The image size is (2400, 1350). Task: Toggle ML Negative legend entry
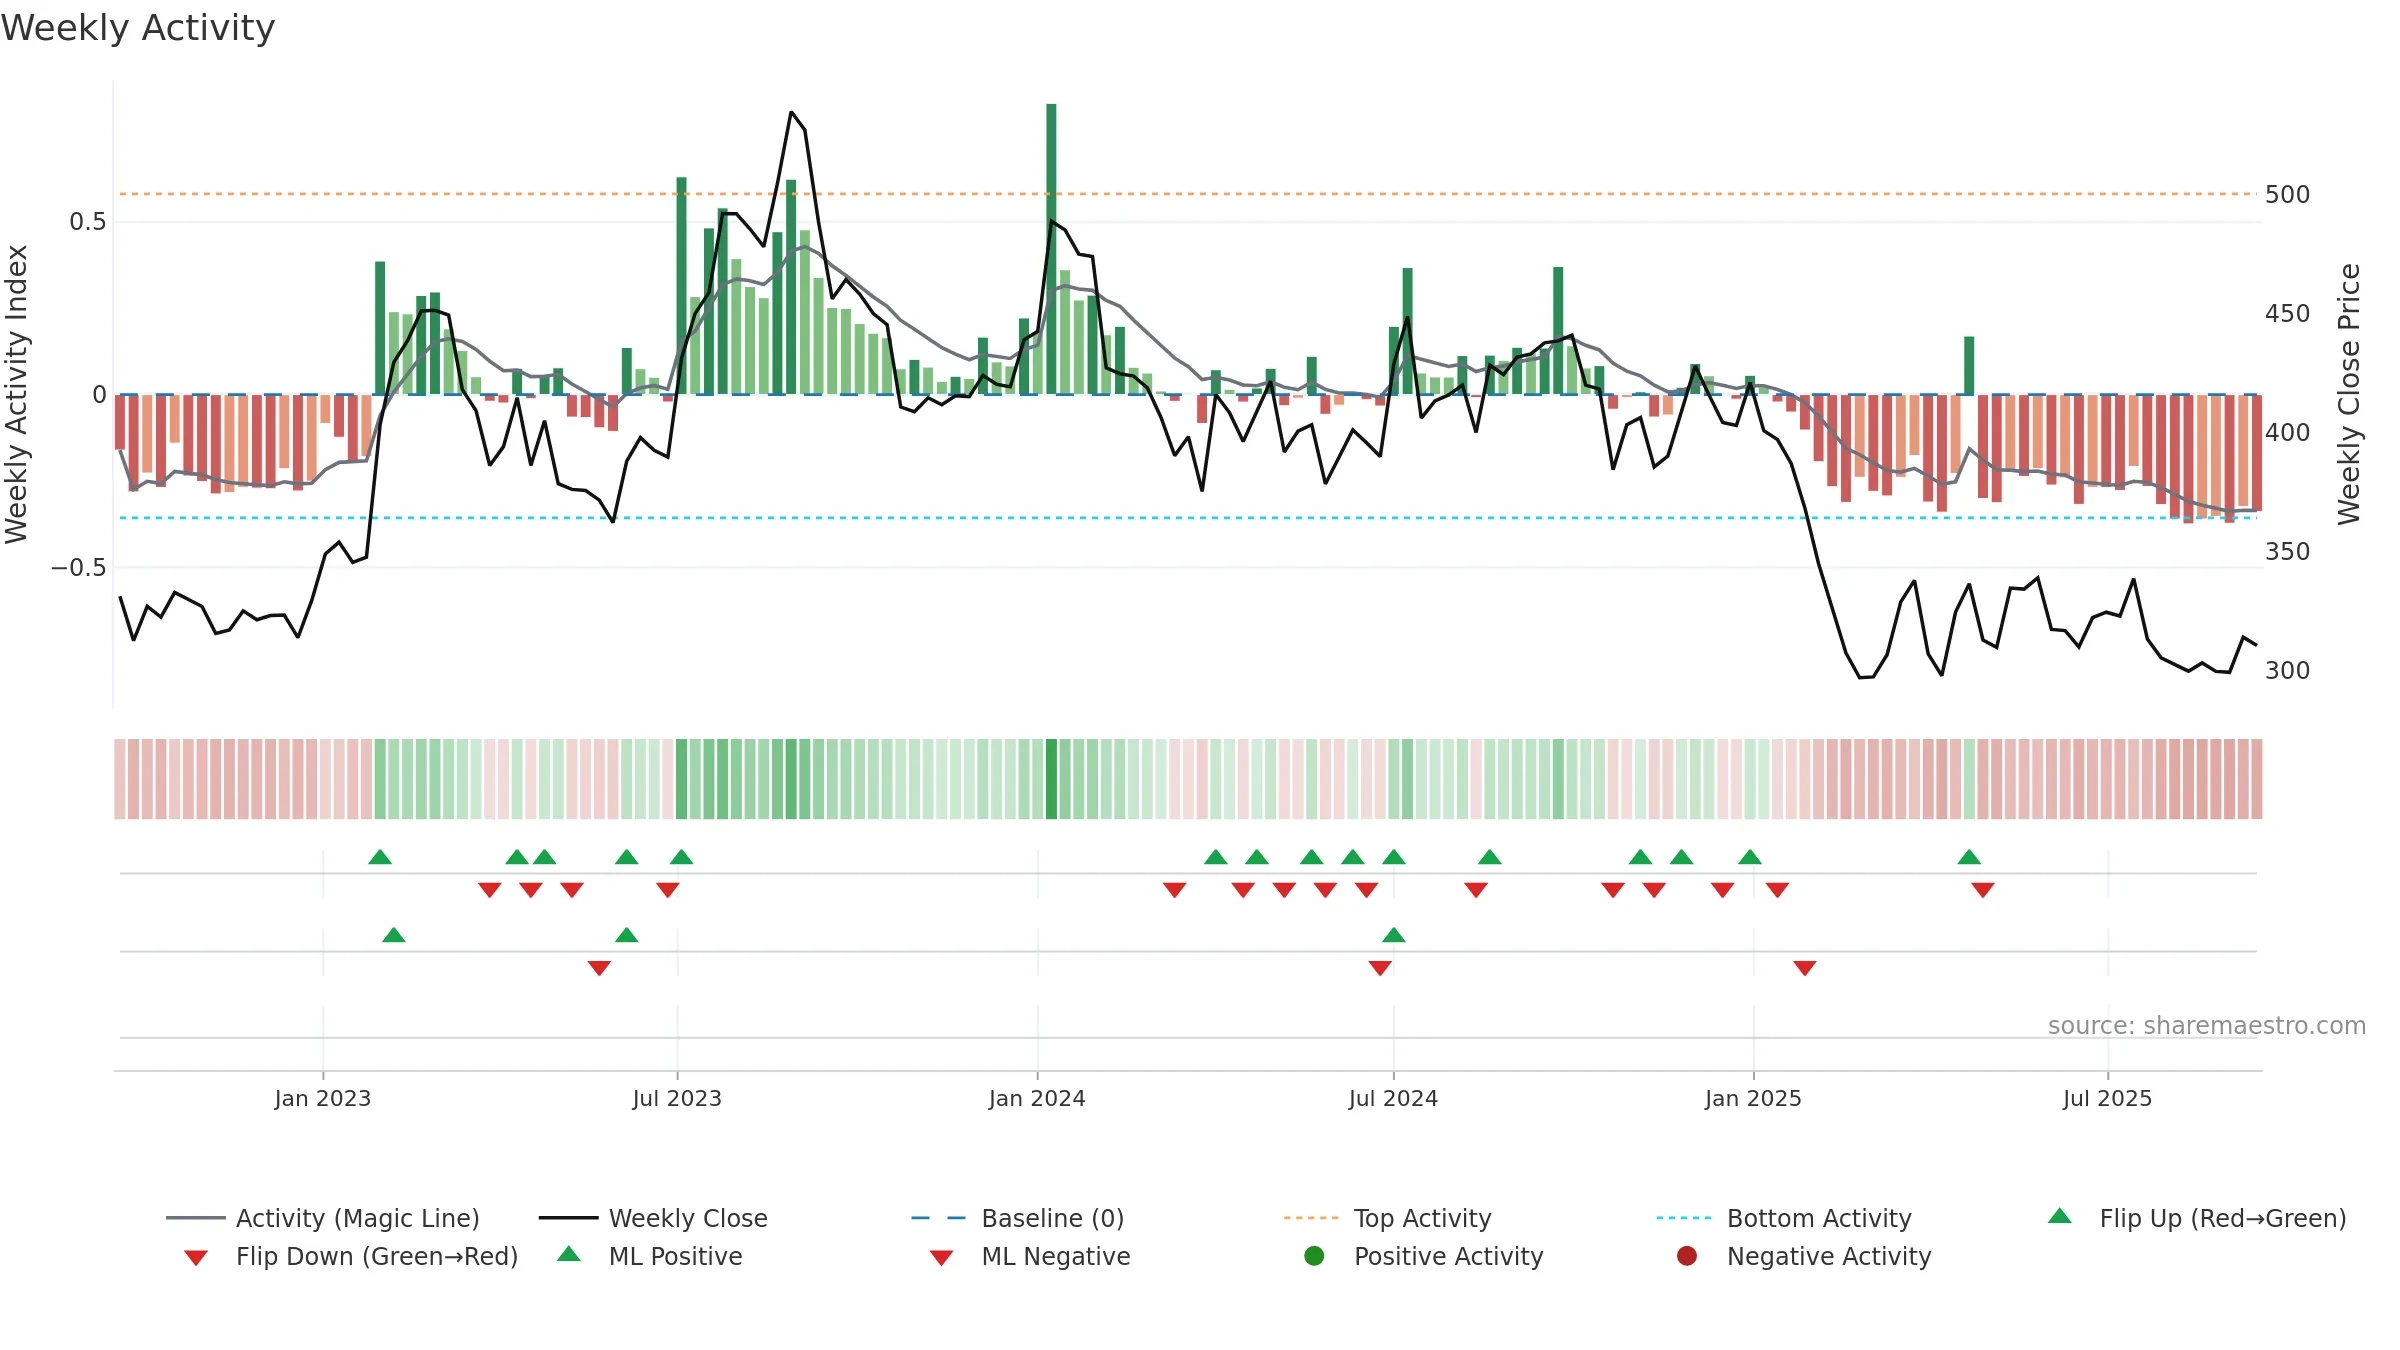point(1030,1256)
